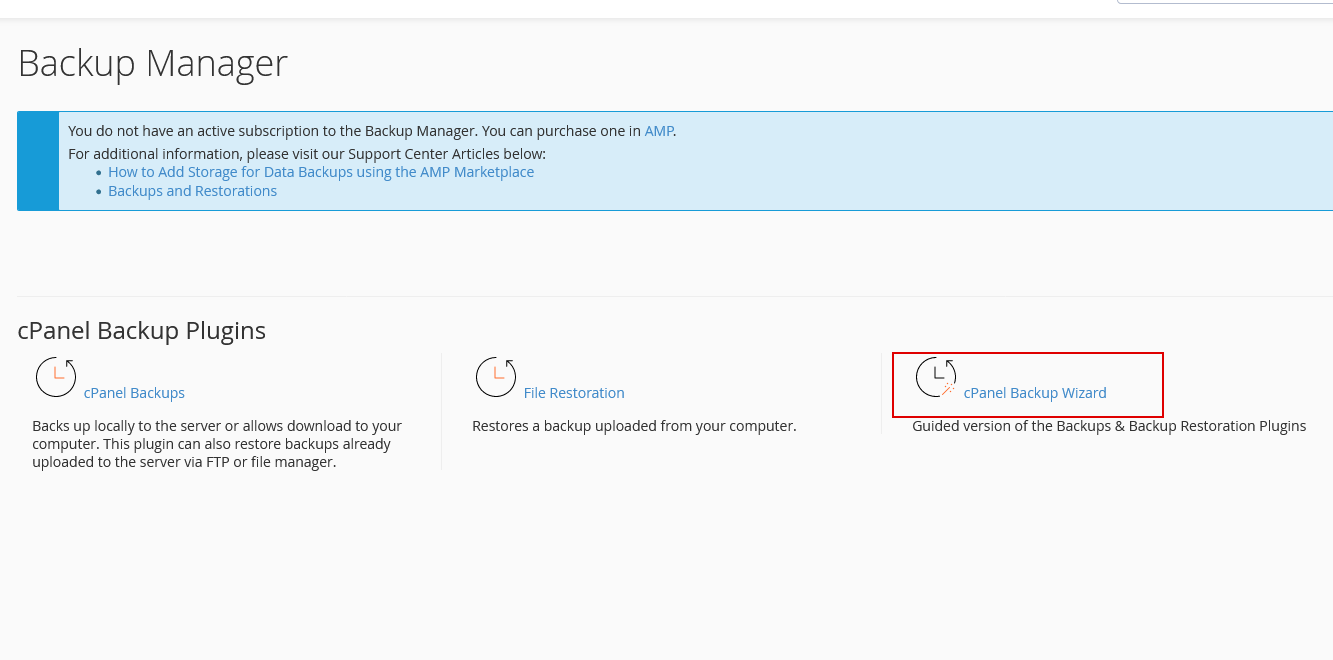Launch the cPanel Backup Wizard link

pyautogui.click(x=1035, y=393)
